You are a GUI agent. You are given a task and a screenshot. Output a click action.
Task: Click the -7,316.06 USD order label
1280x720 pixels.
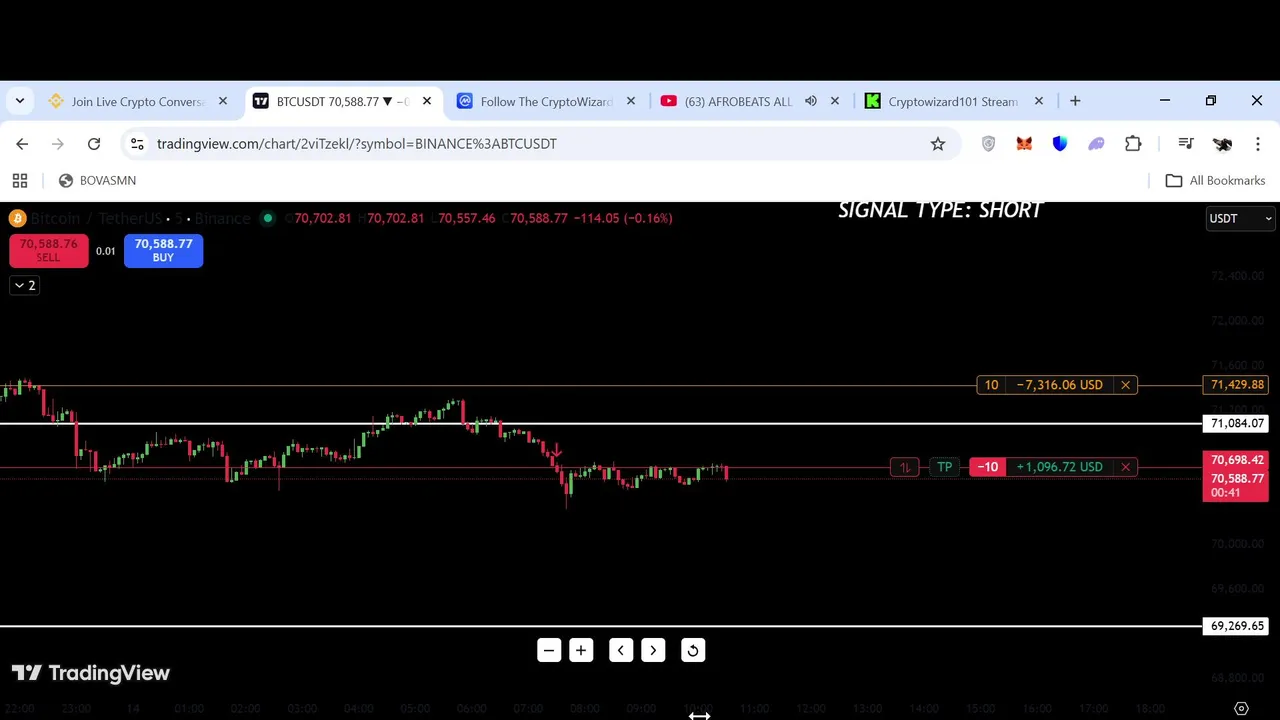pyautogui.click(x=1059, y=385)
